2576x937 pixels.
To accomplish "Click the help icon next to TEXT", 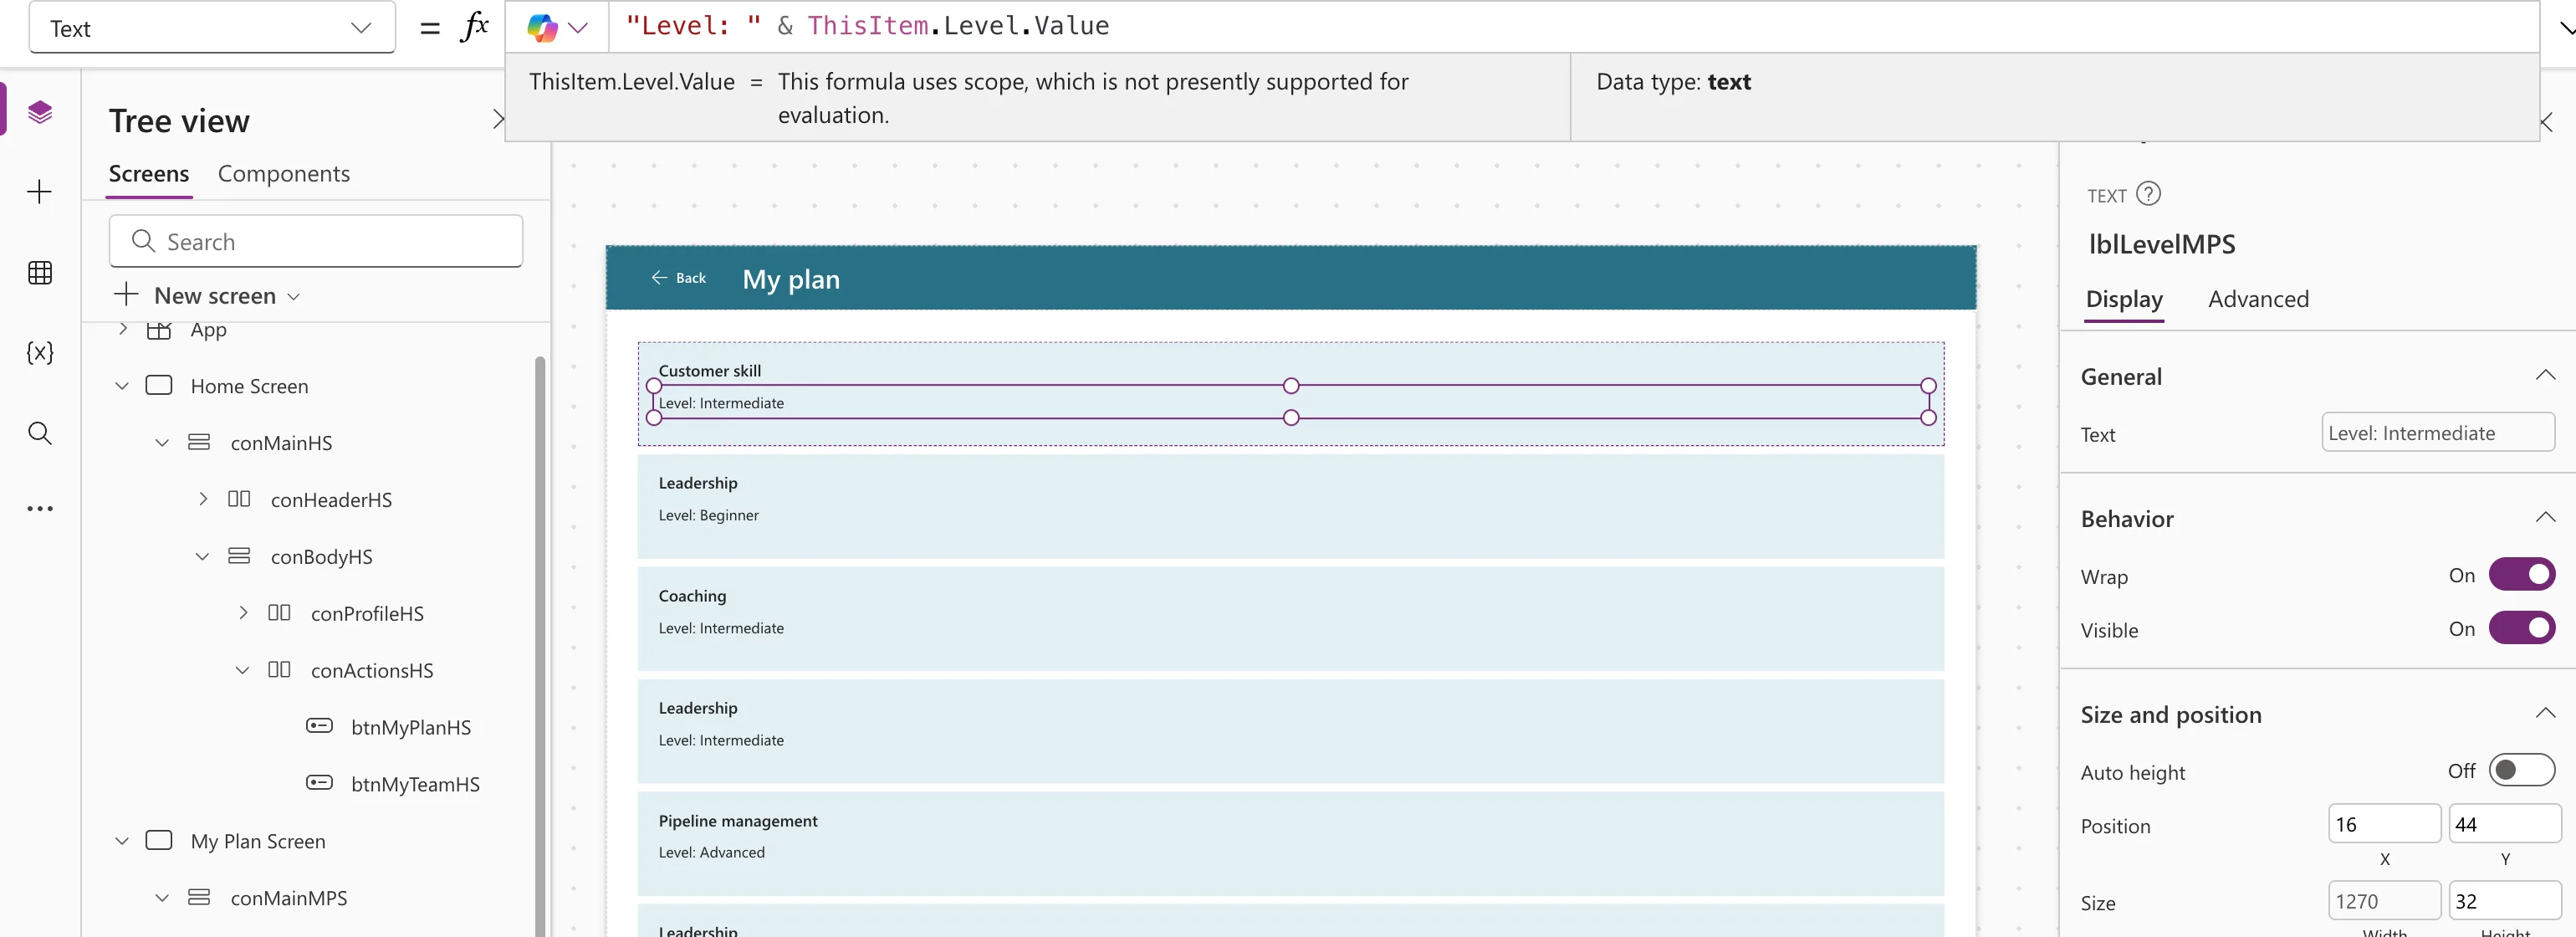I will point(2148,194).
